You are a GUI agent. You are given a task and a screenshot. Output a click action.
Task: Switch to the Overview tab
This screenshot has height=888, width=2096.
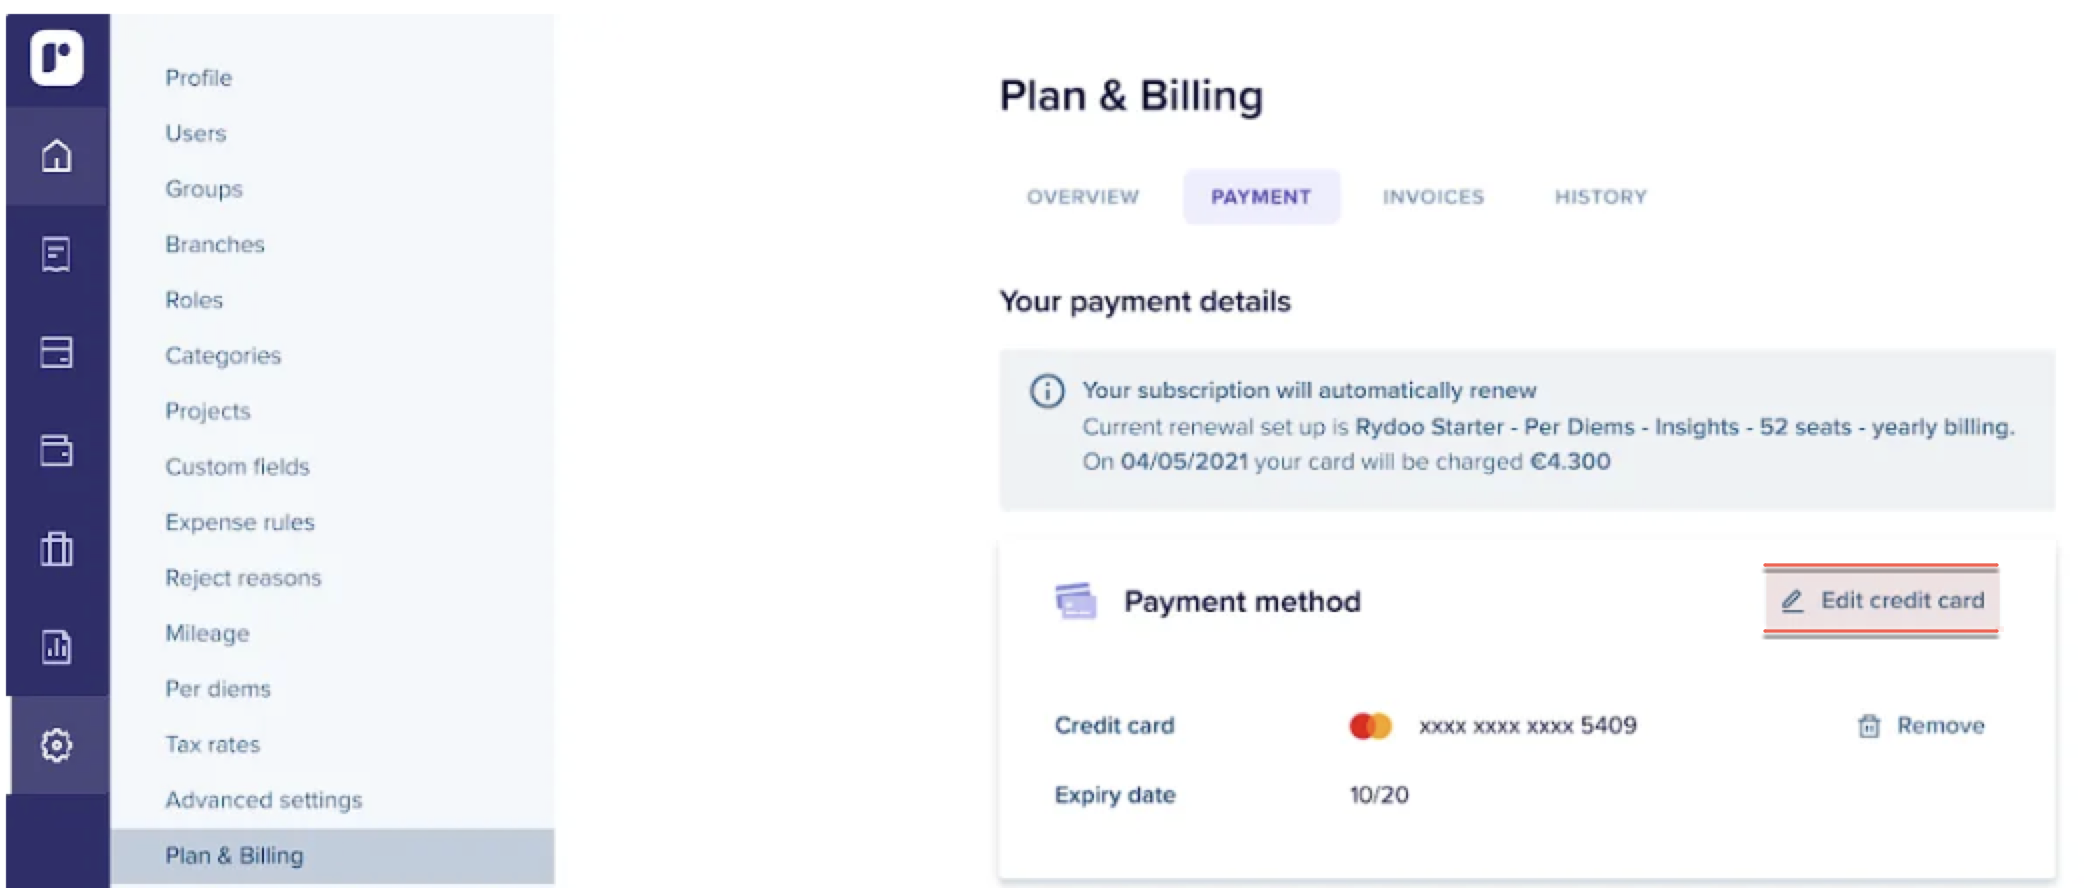tap(1083, 197)
